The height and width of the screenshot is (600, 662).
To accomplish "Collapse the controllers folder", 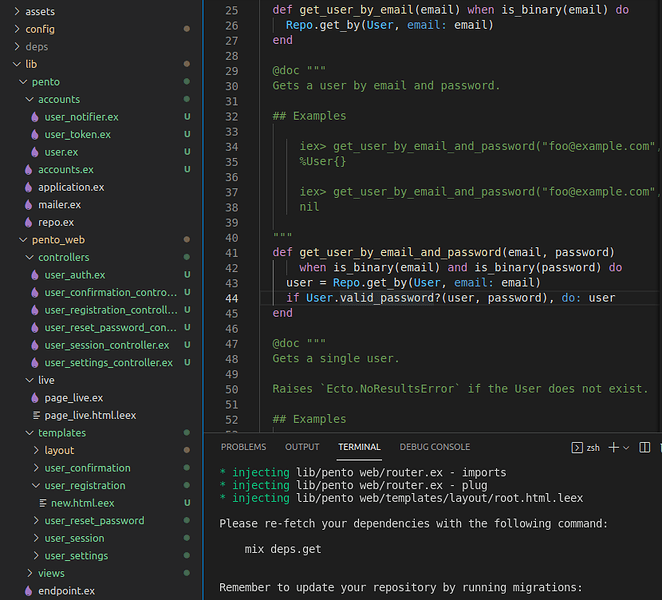I will [30, 258].
